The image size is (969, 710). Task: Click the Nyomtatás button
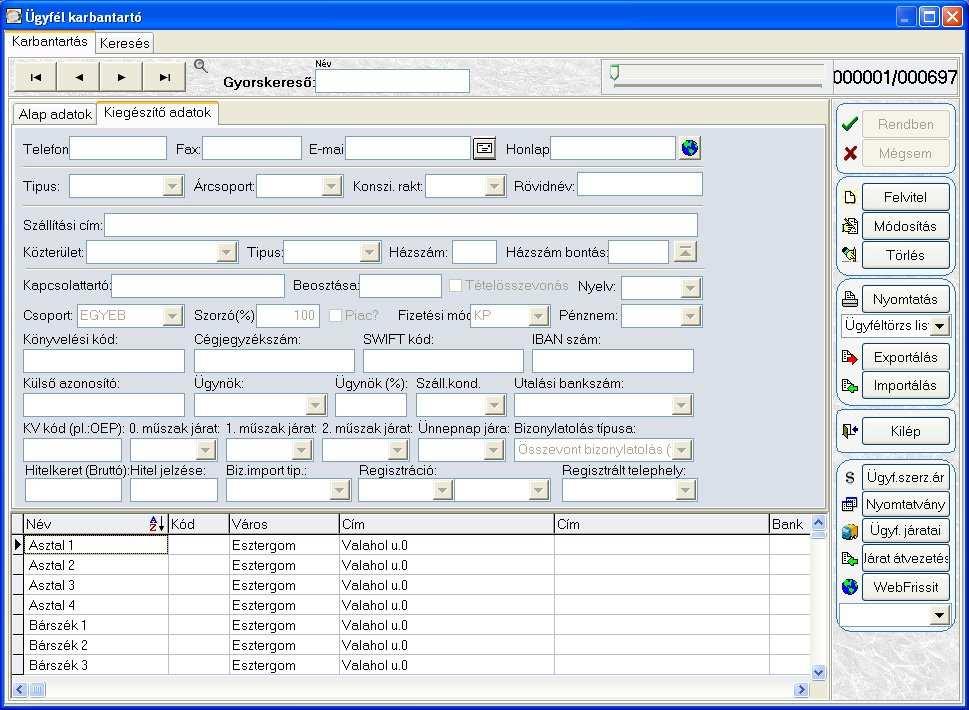(x=905, y=299)
